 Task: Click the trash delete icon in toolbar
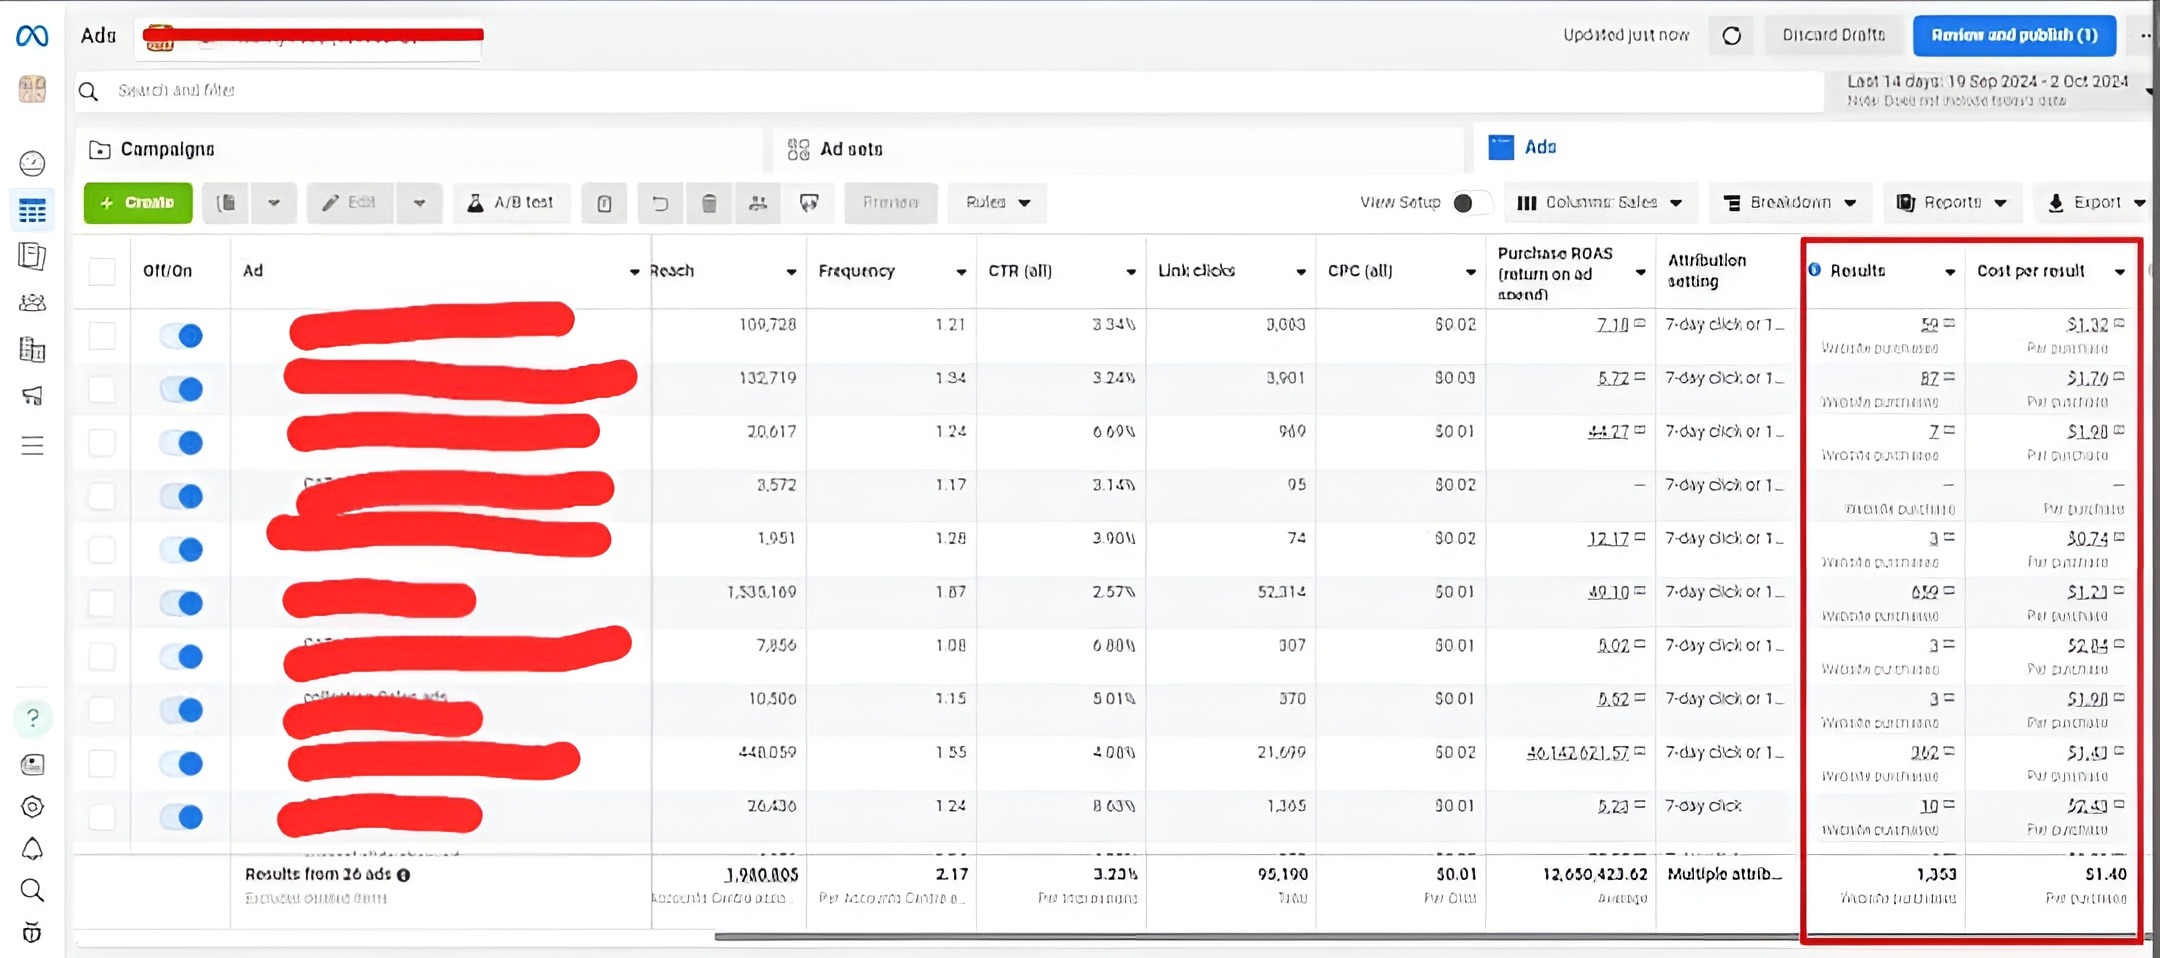pyautogui.click(x=709, y=203)
